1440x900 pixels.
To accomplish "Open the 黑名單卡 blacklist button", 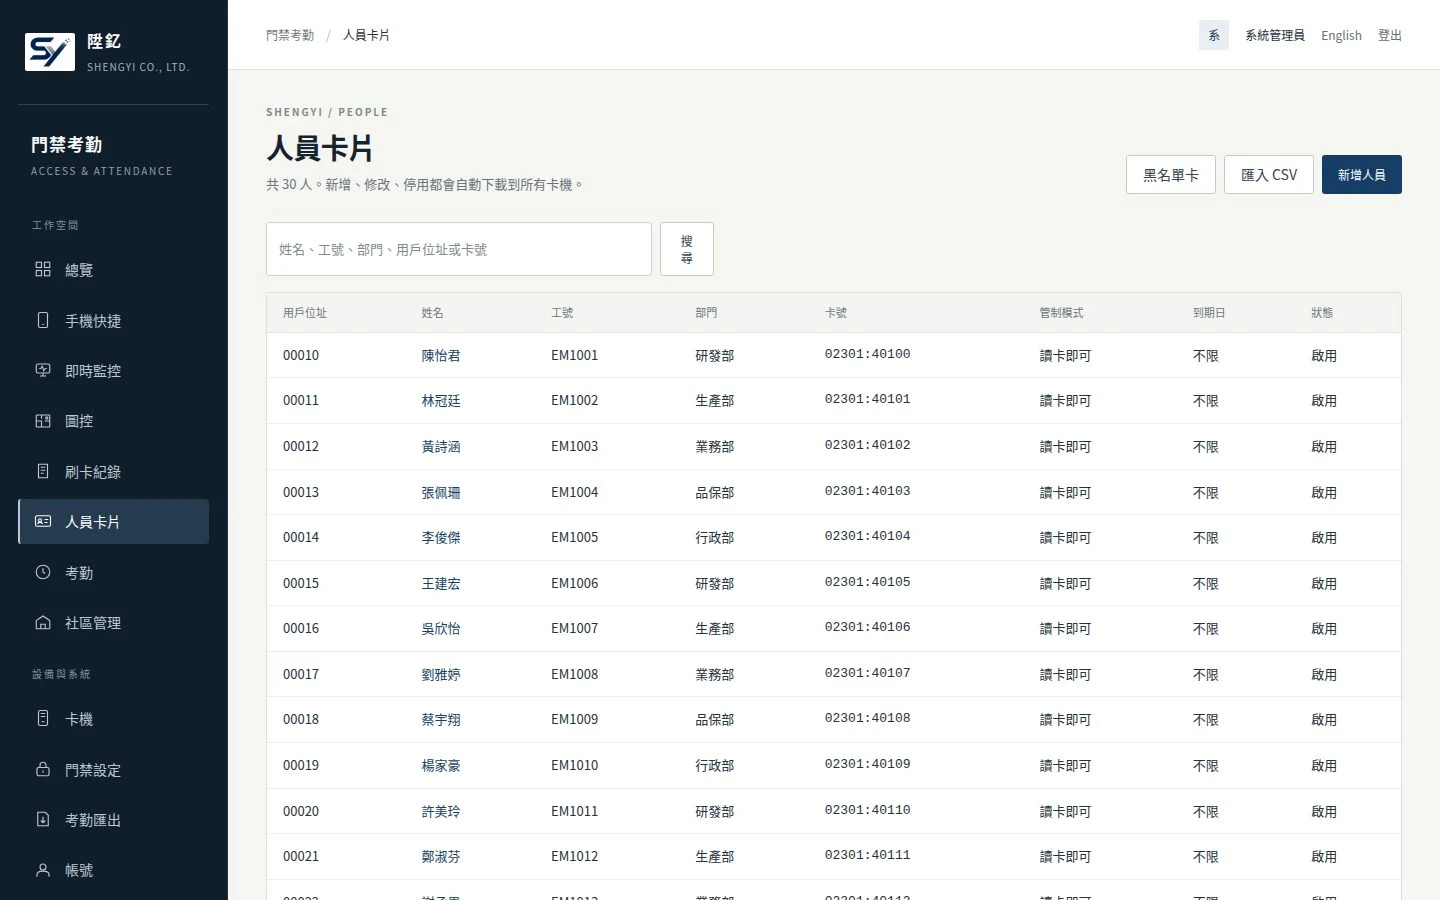I will (1171, 175).
